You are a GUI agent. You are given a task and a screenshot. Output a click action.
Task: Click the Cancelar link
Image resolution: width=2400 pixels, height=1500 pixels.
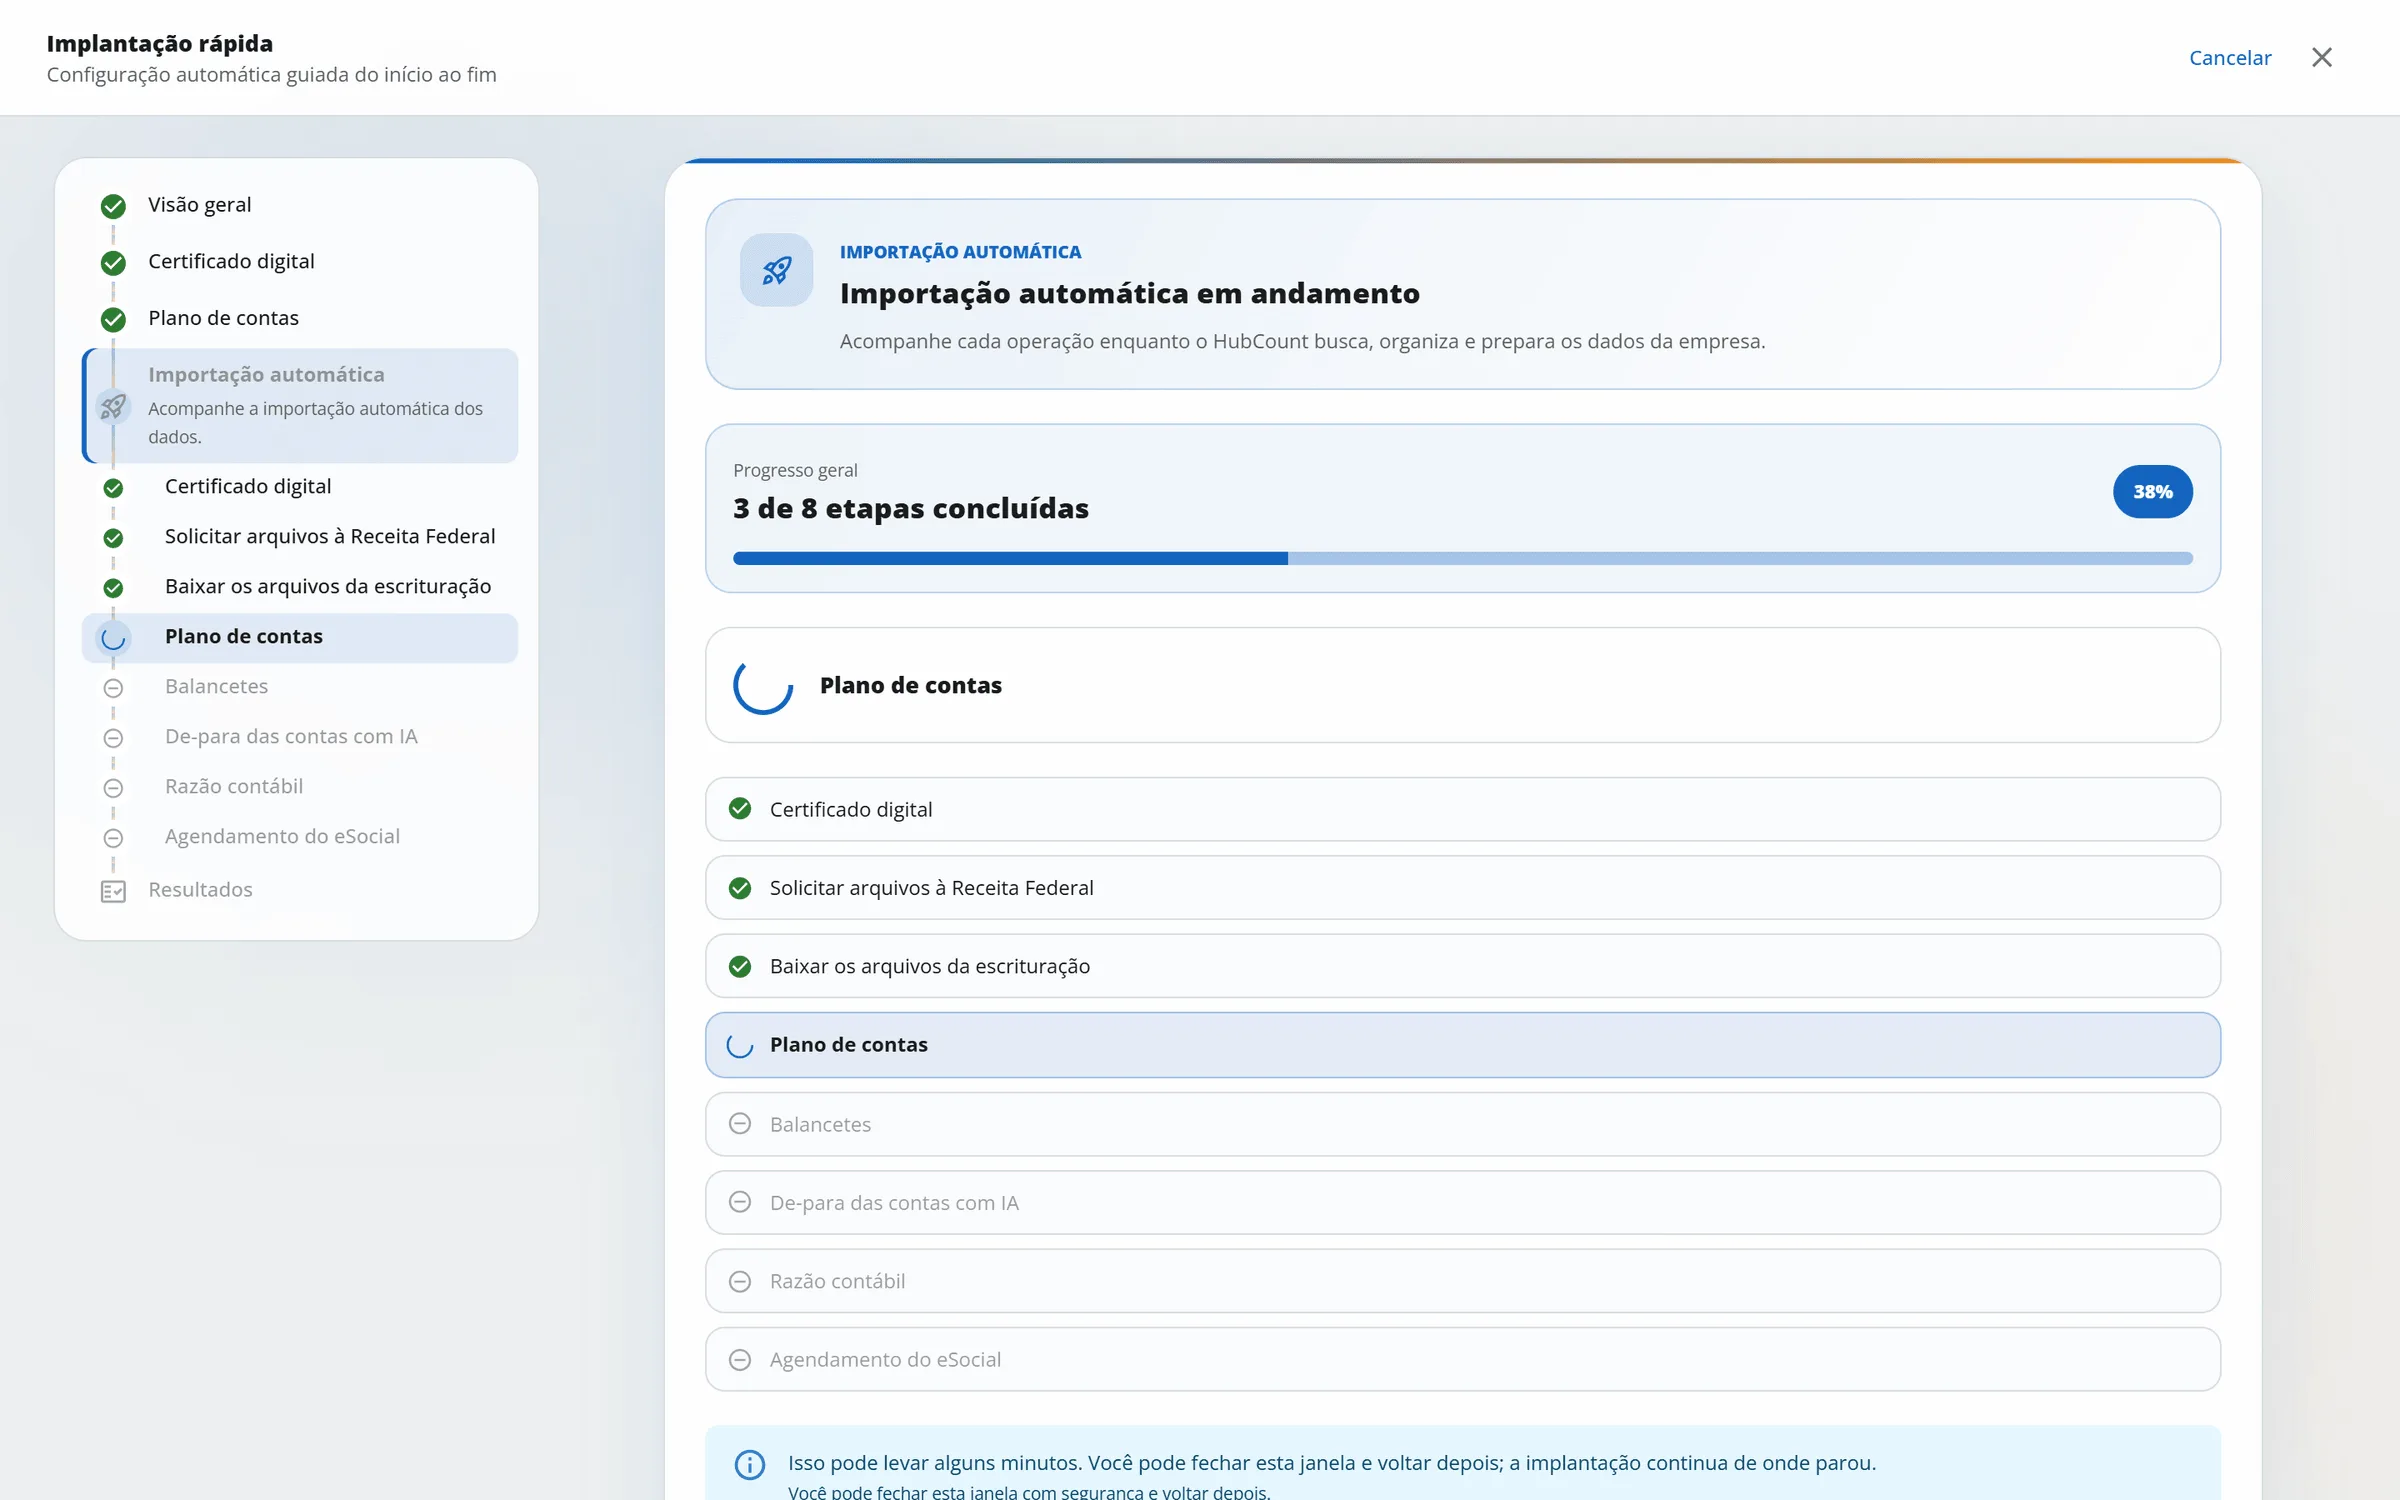click(x=2229, y=58)
